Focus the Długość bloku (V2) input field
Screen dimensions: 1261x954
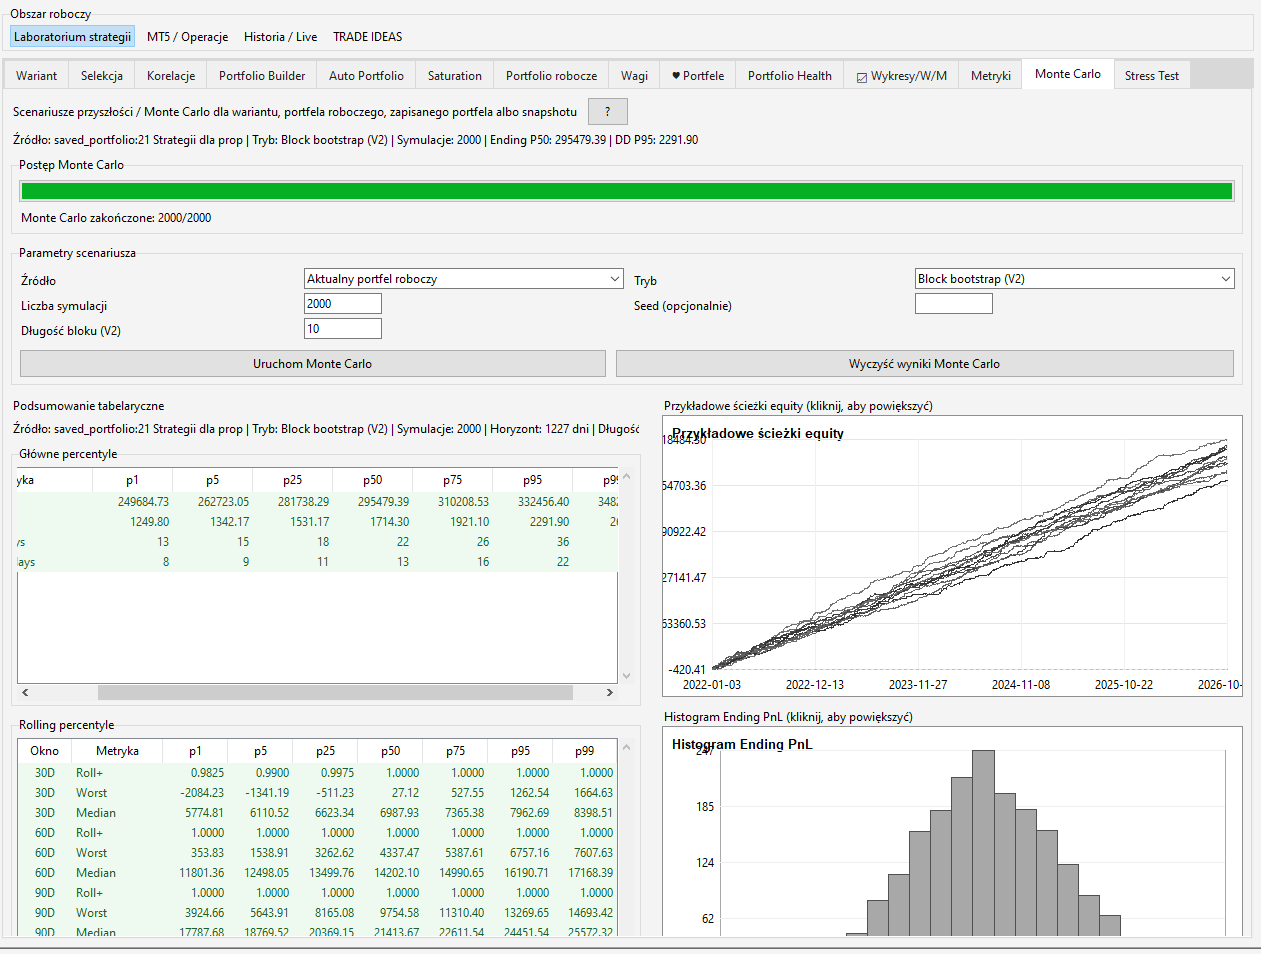tap(343, 329)
